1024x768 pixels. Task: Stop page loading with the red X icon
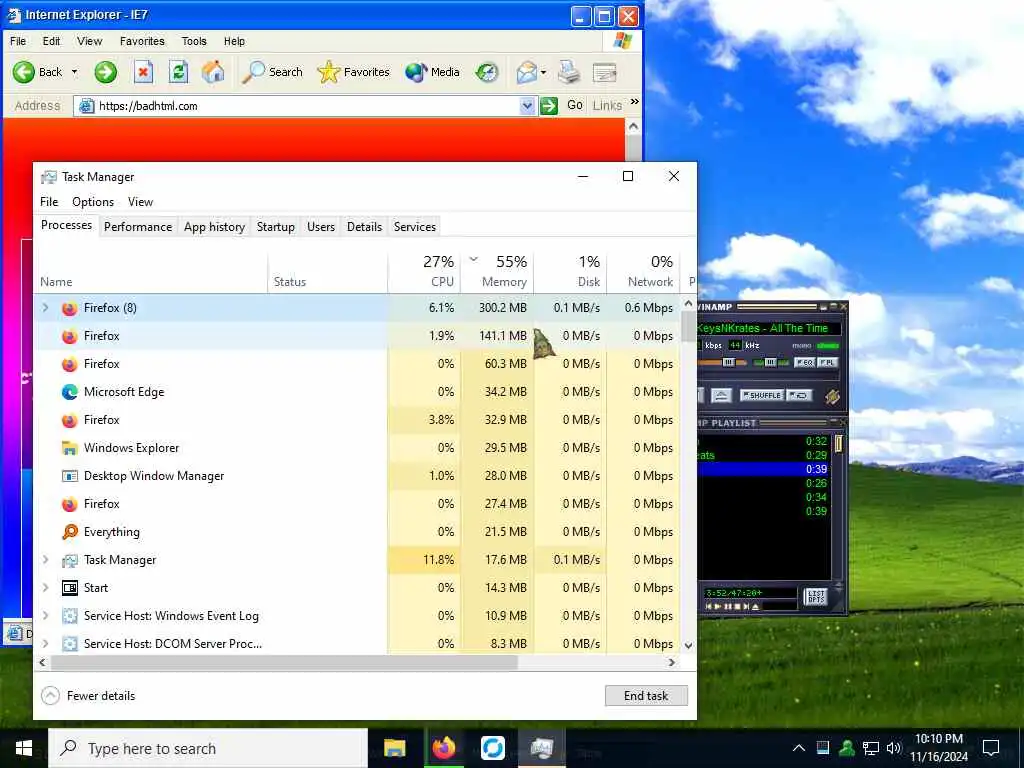[143, 72]
